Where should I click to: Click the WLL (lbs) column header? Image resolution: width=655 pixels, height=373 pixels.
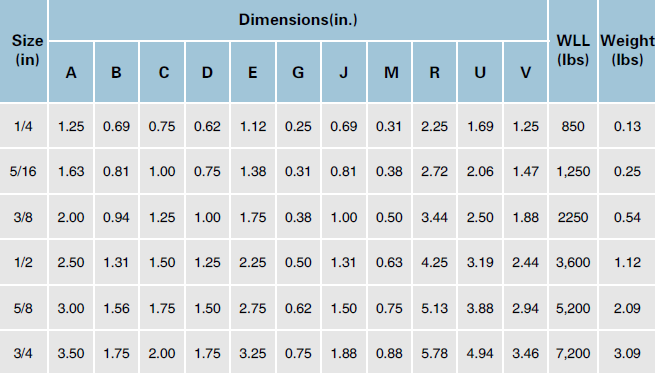(573, 51)
